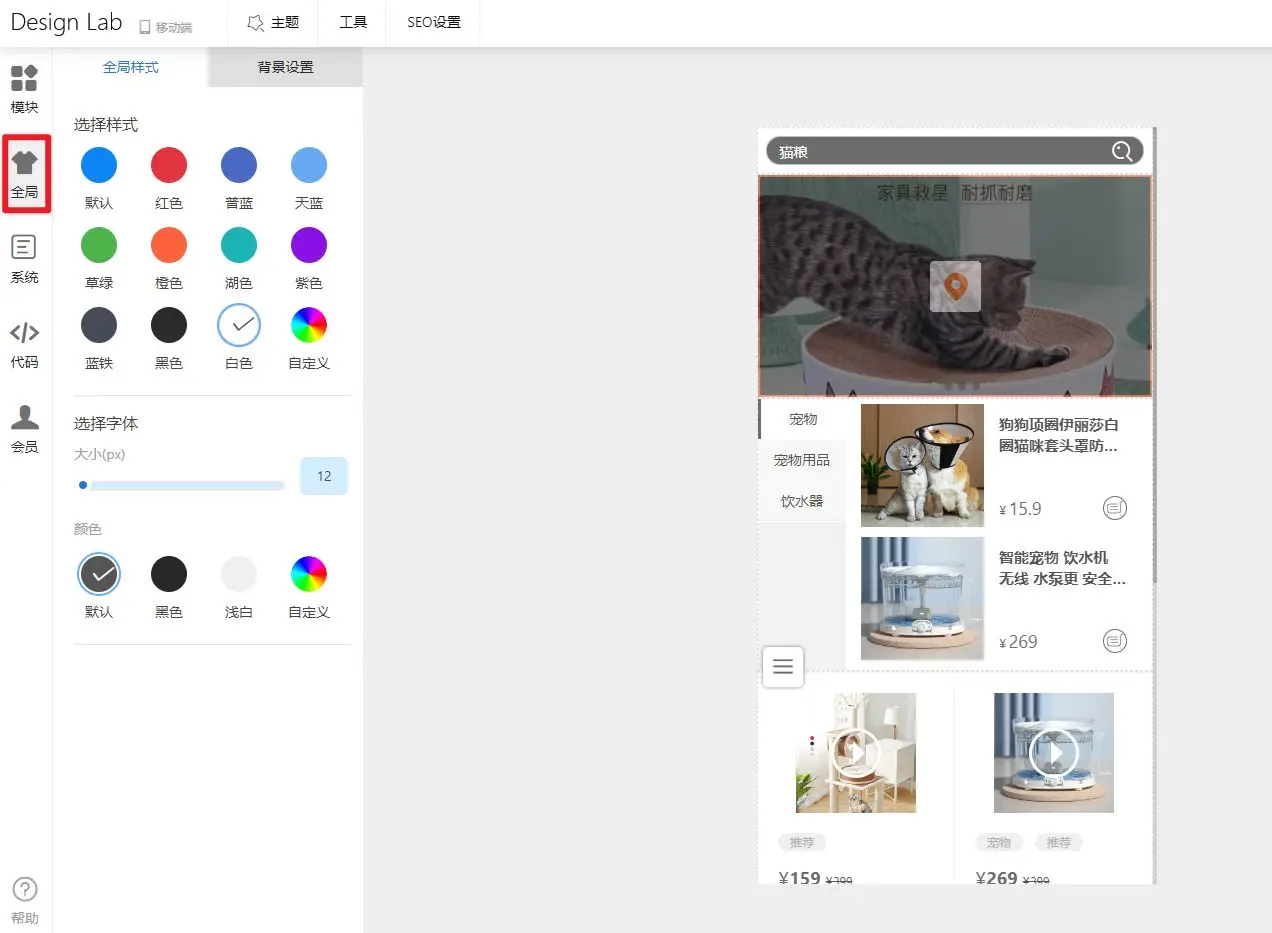Open the 模块 modules panel
Screen dimensions: 1272x933
pos(25,89)
